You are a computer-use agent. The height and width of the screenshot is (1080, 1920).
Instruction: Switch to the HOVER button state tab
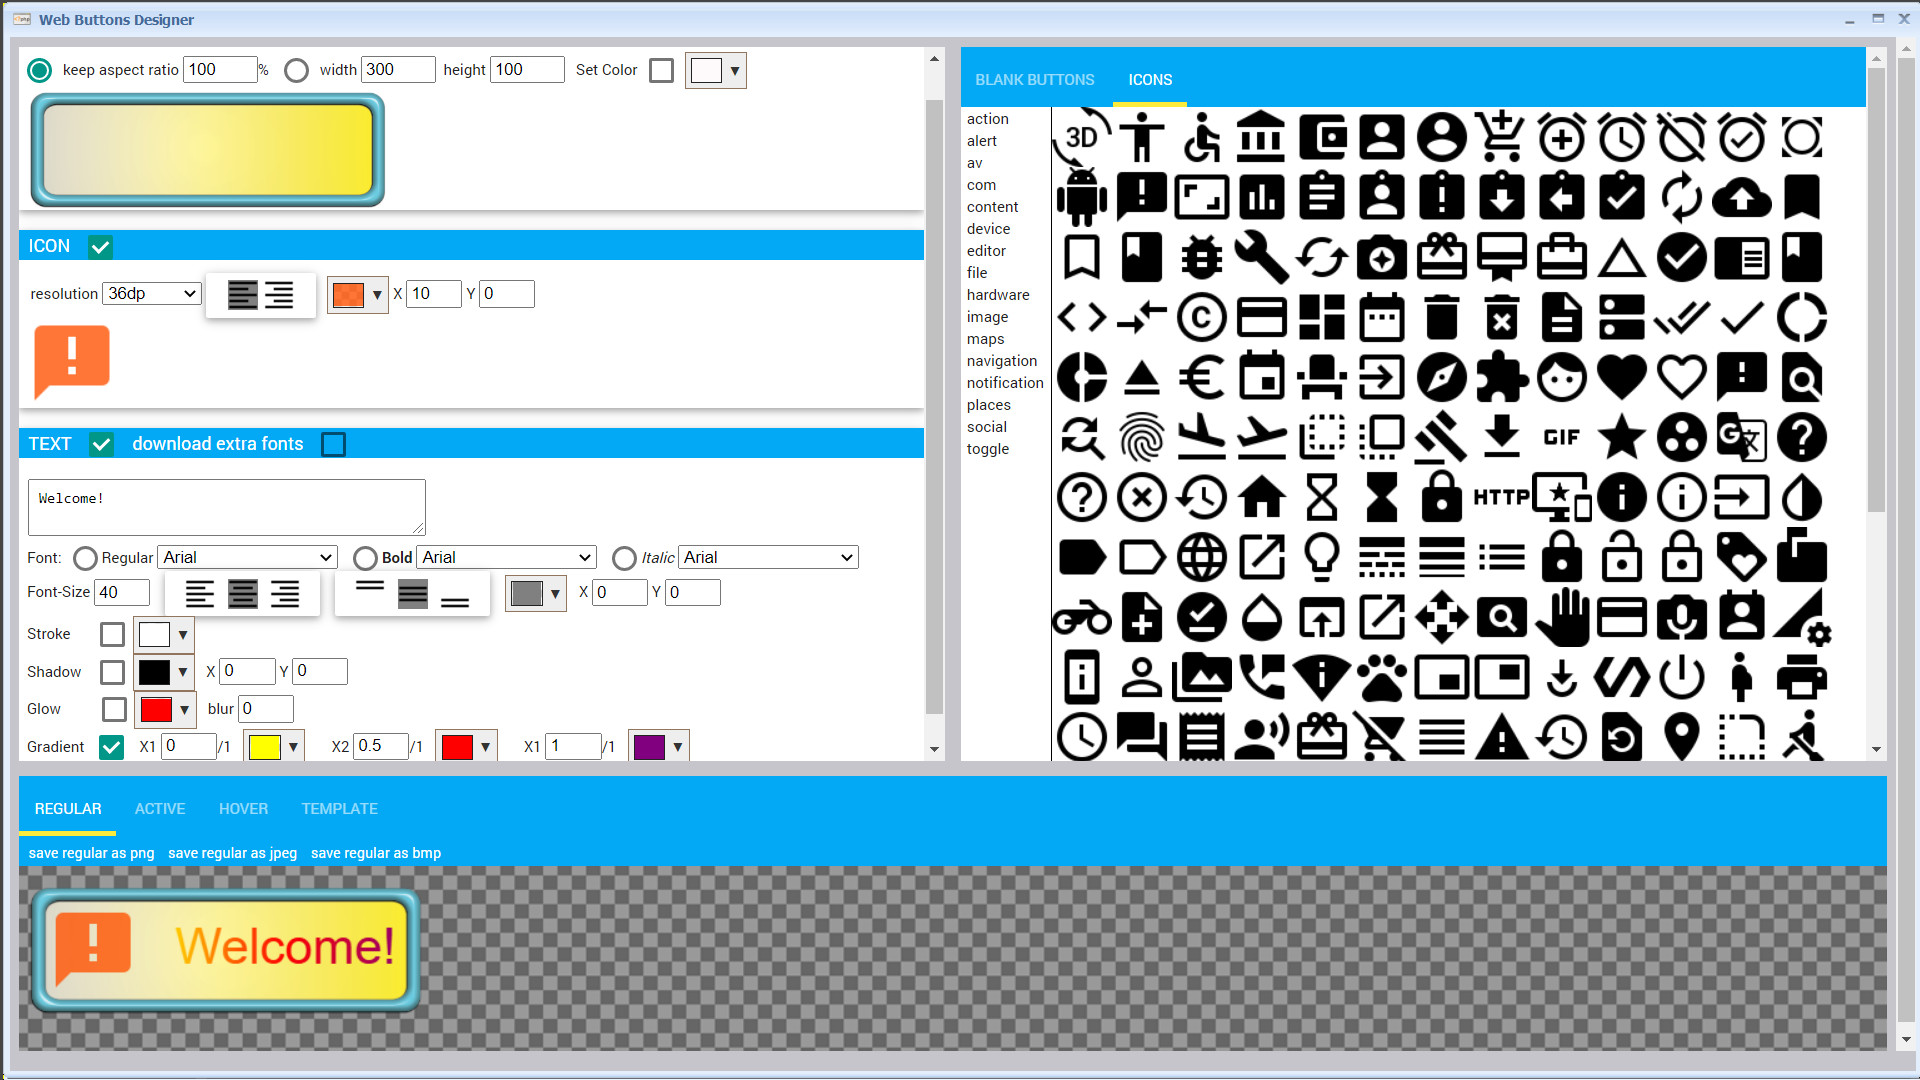[x=243, y=808]
